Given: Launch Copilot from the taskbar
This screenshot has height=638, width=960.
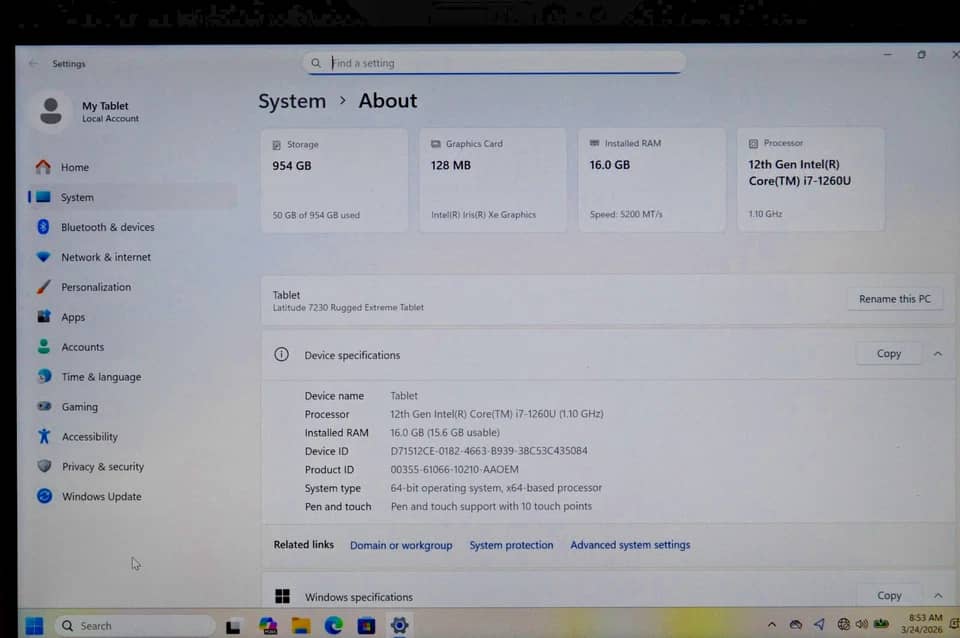Looking at the screenshot, I should click(x=268, y=626).
